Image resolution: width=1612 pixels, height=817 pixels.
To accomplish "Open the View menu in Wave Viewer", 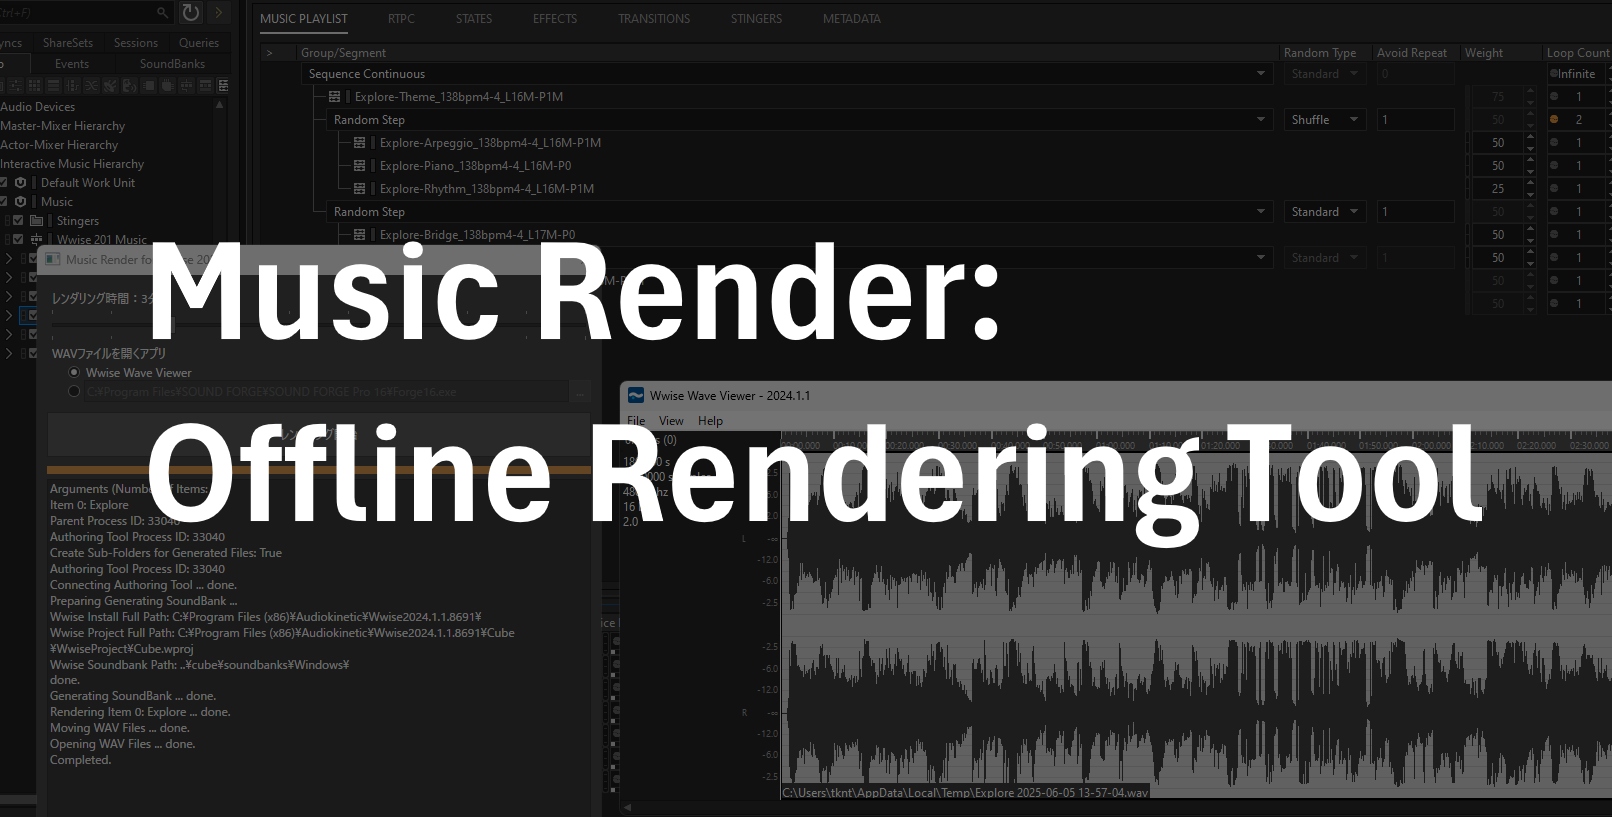I will (671, 421).
